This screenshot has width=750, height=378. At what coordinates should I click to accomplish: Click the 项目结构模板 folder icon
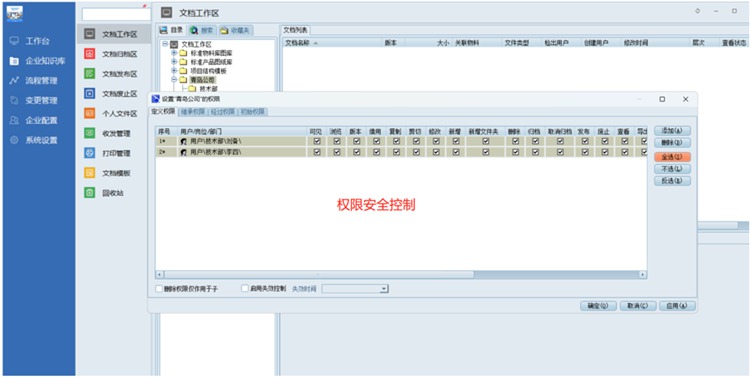pyautogui.click(x=183, y=71)
